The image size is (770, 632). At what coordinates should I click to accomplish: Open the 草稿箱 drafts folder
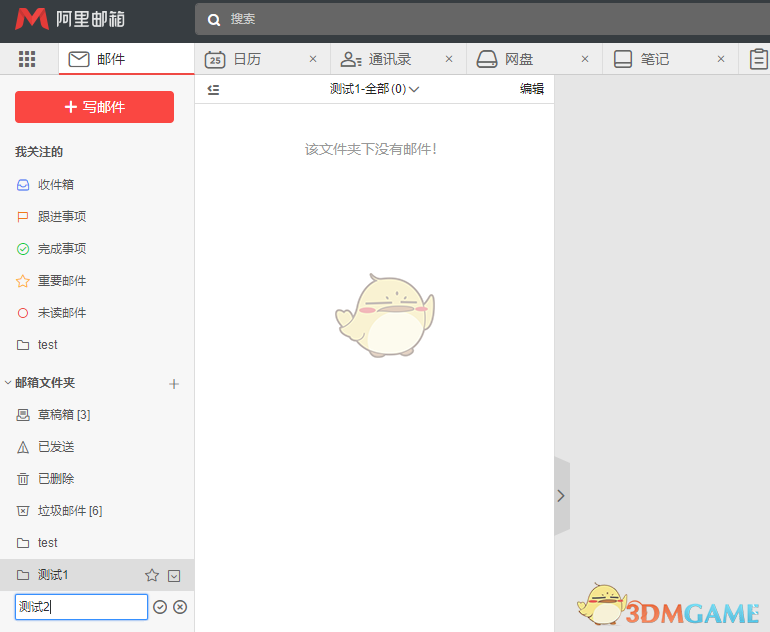coord(64,414)
